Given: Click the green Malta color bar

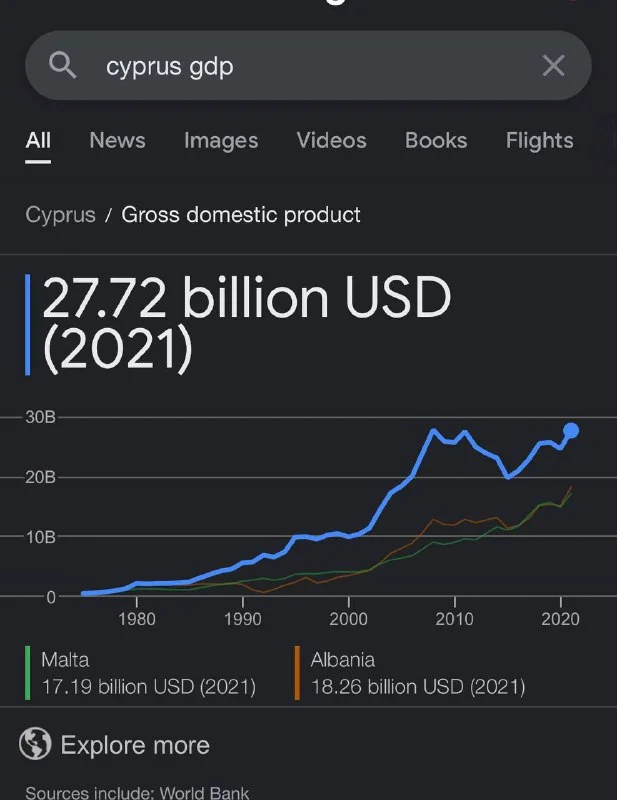Looking at the screenshot, I should [28, 673].
